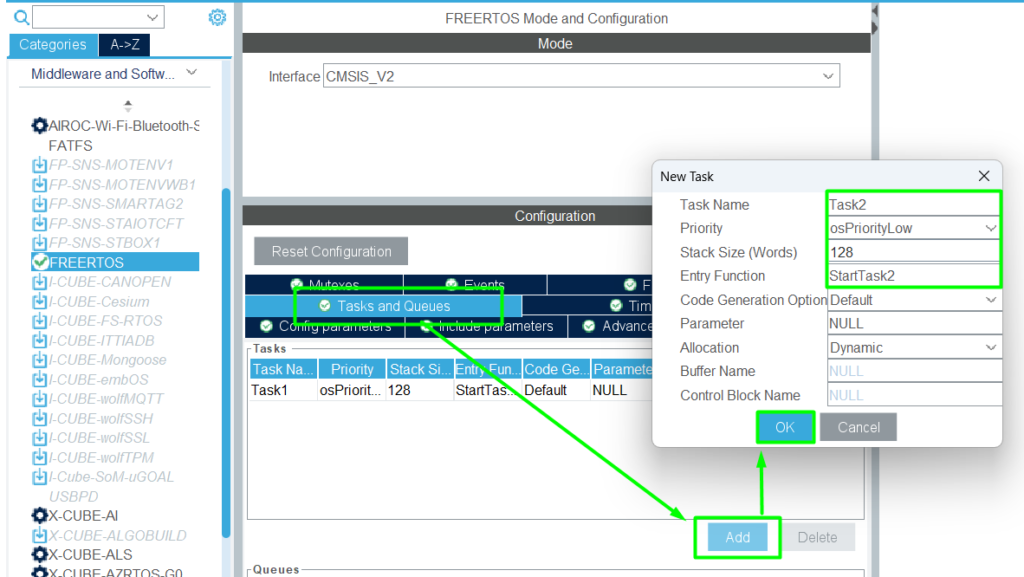The width and height of the screenshot is (1024, 577).
Task: Switch to the A->Z tab
Action: [125, 44]
